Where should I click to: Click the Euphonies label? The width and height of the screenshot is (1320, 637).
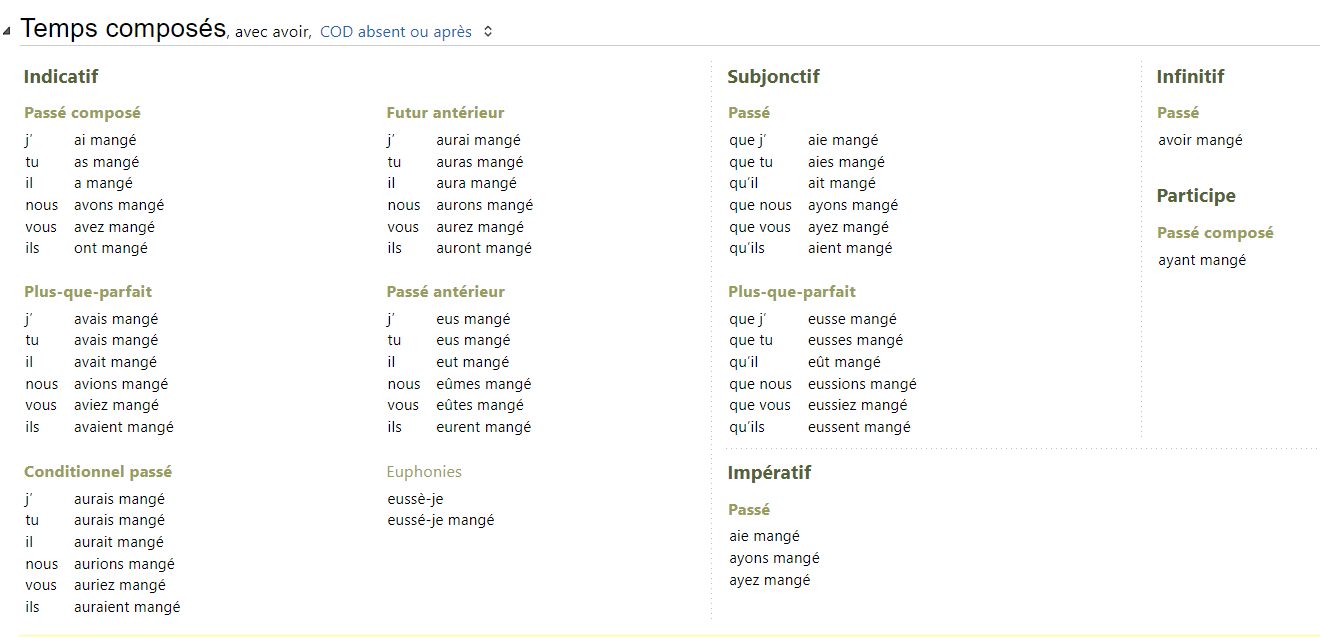click(x=424, y=472)
